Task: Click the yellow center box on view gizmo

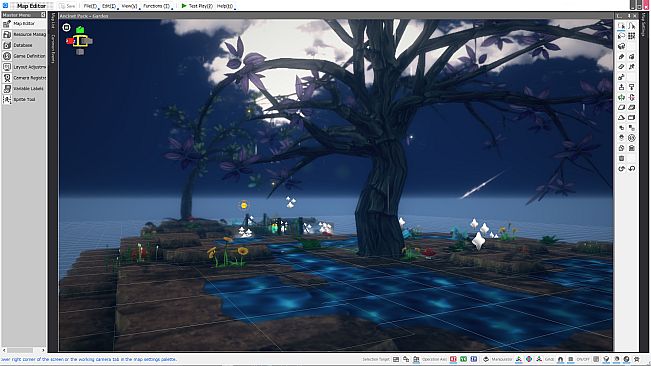Action: pyautogui.click(x=80, y=41)
